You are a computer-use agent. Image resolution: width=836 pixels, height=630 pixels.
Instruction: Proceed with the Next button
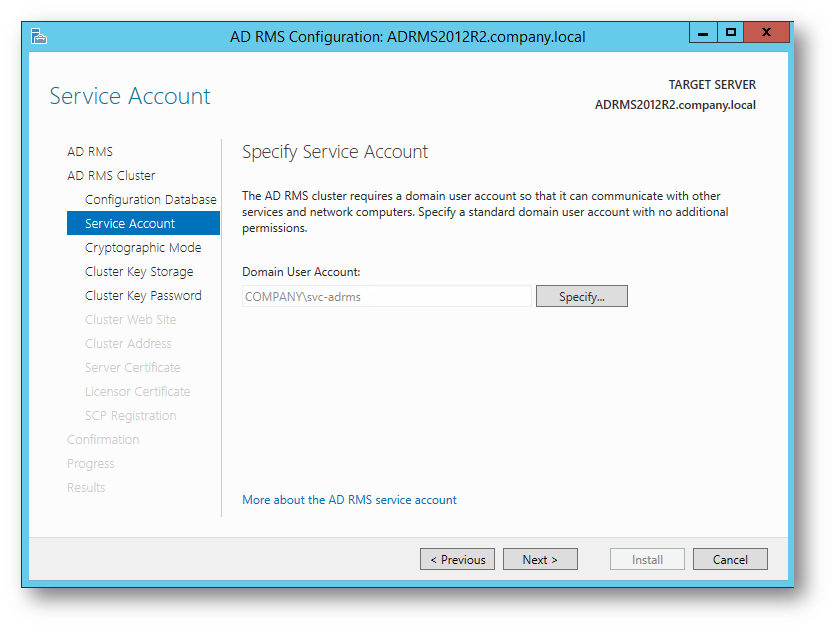click(x=540, y=559)
